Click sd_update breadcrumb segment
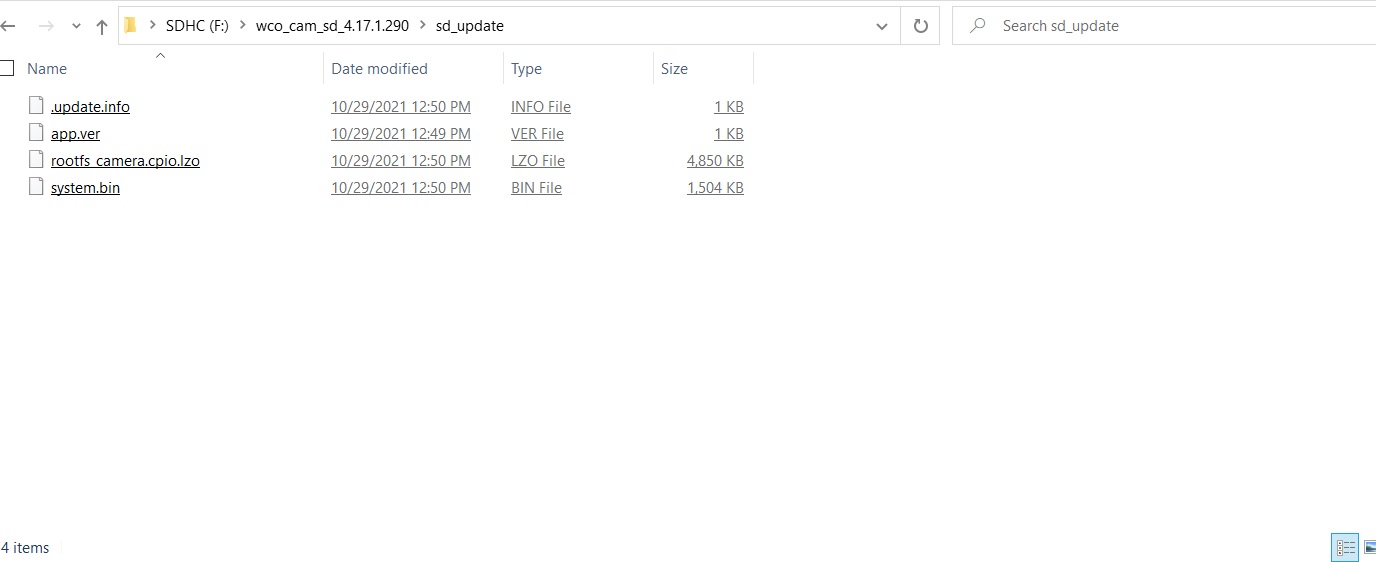This screenshot has height=562, width=1376. tap(470, 26)
